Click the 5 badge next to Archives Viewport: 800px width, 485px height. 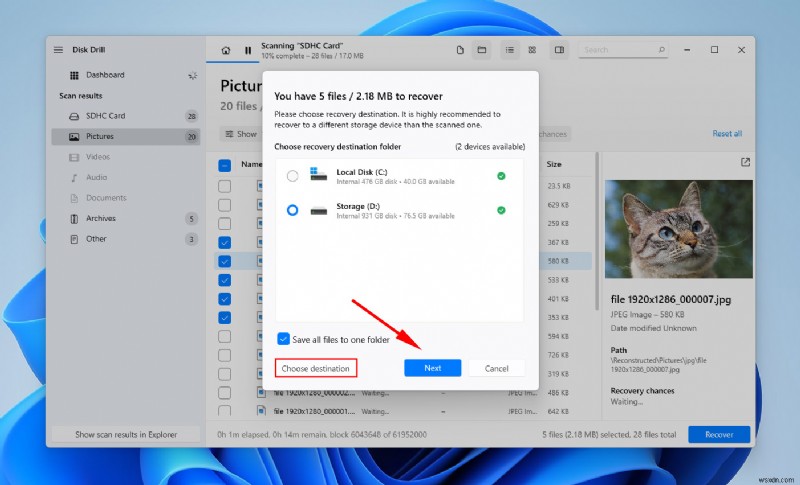191,219
